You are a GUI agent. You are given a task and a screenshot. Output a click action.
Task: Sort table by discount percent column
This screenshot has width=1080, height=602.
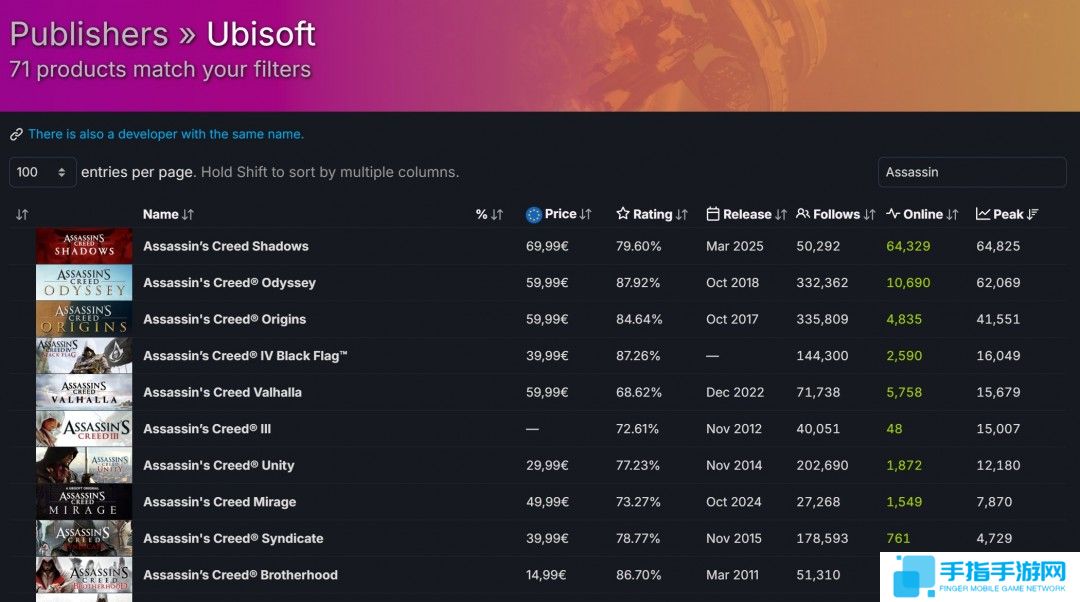489,214
